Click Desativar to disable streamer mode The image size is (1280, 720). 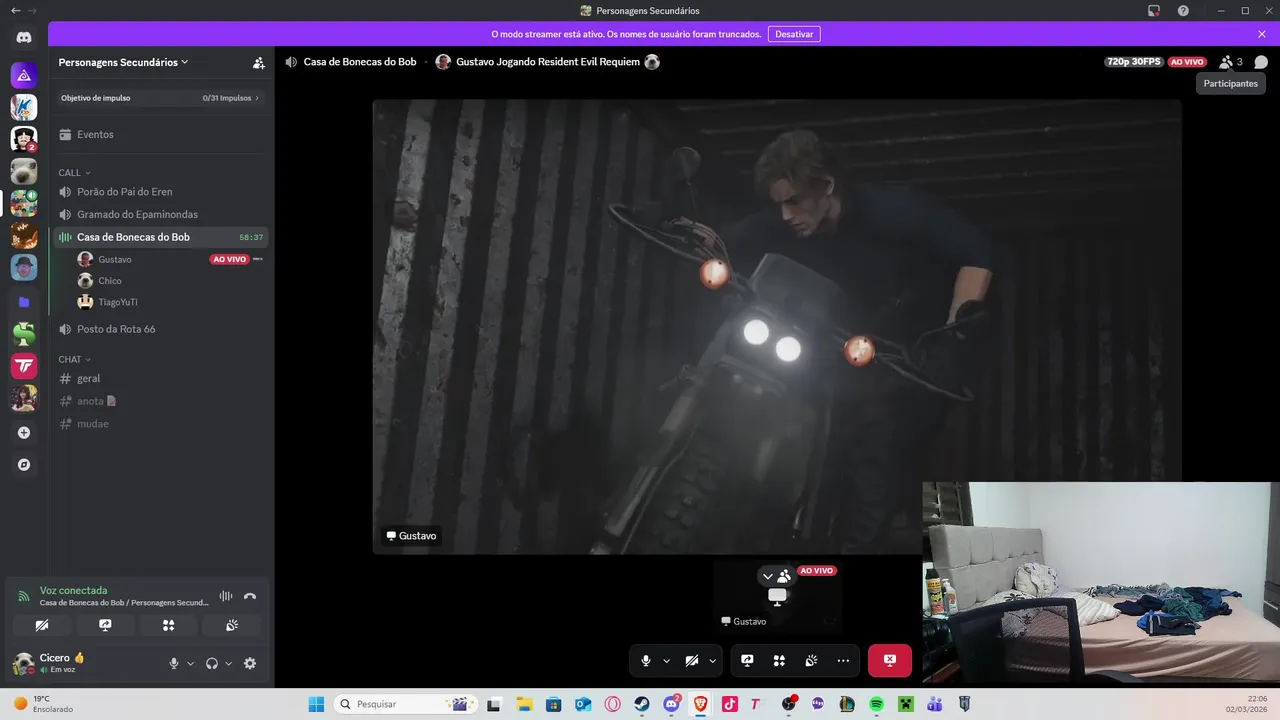tap(794, 34)
